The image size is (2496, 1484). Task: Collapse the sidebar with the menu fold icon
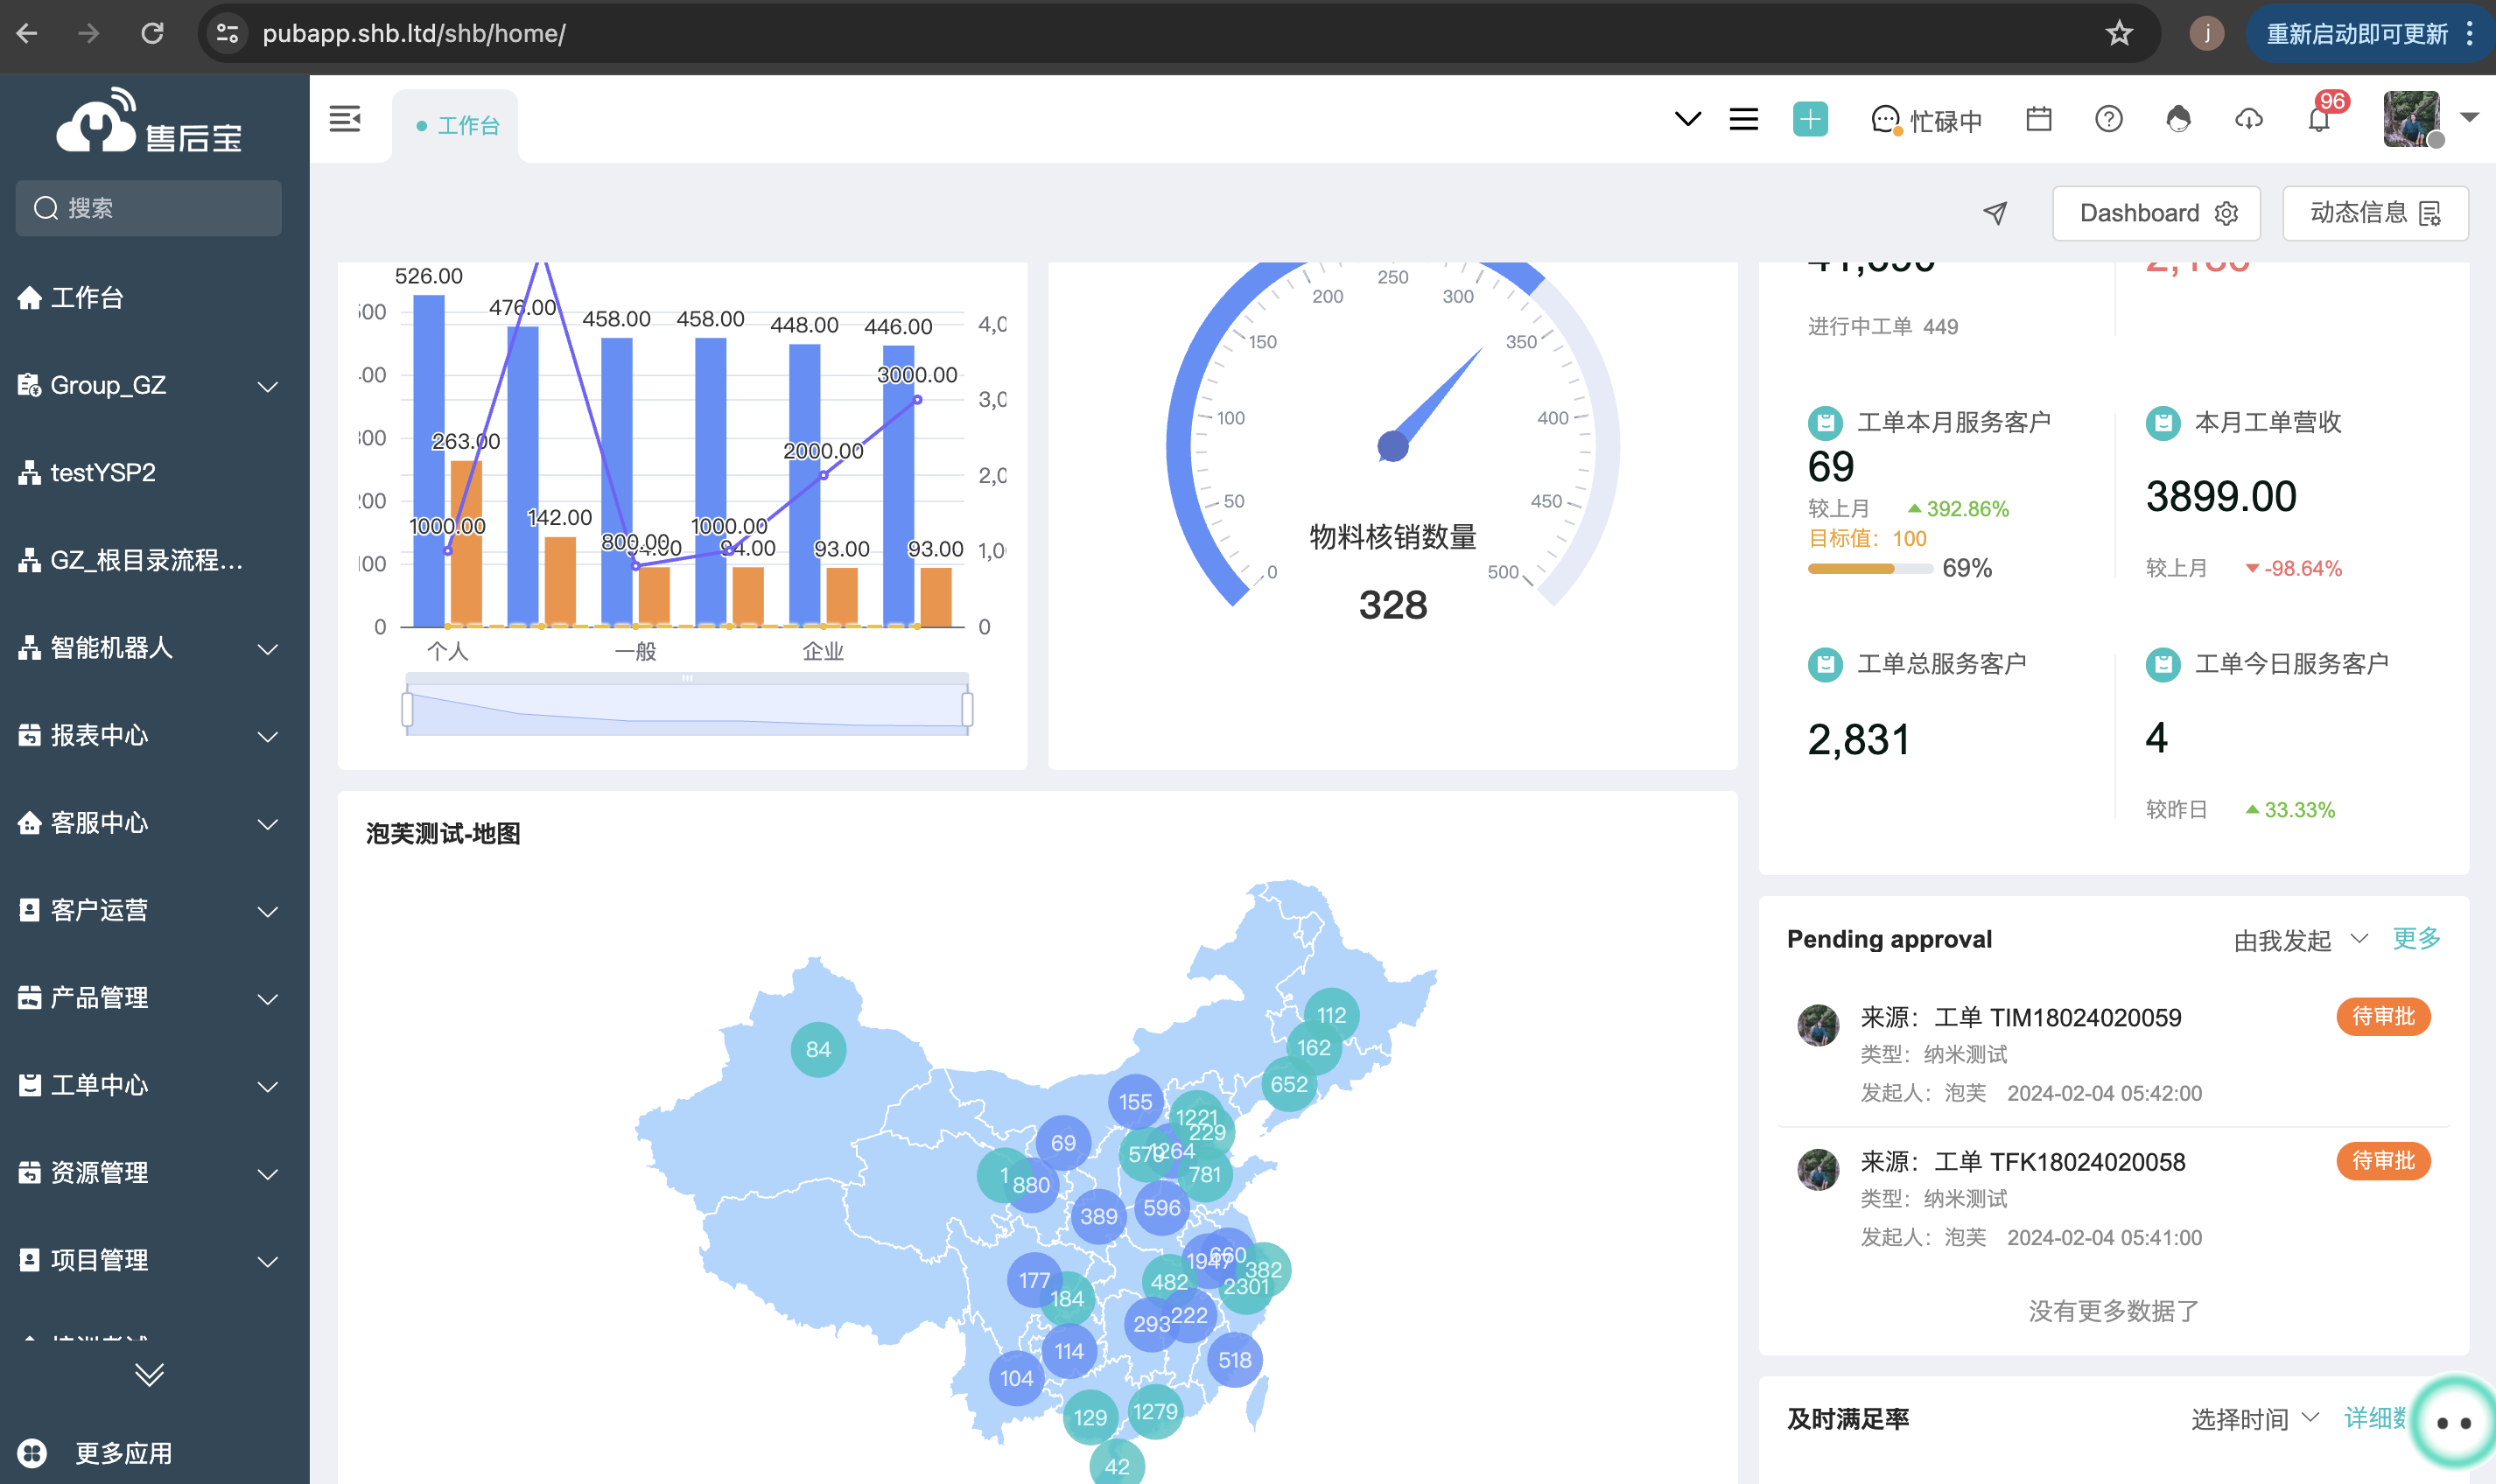coord(345,119)
